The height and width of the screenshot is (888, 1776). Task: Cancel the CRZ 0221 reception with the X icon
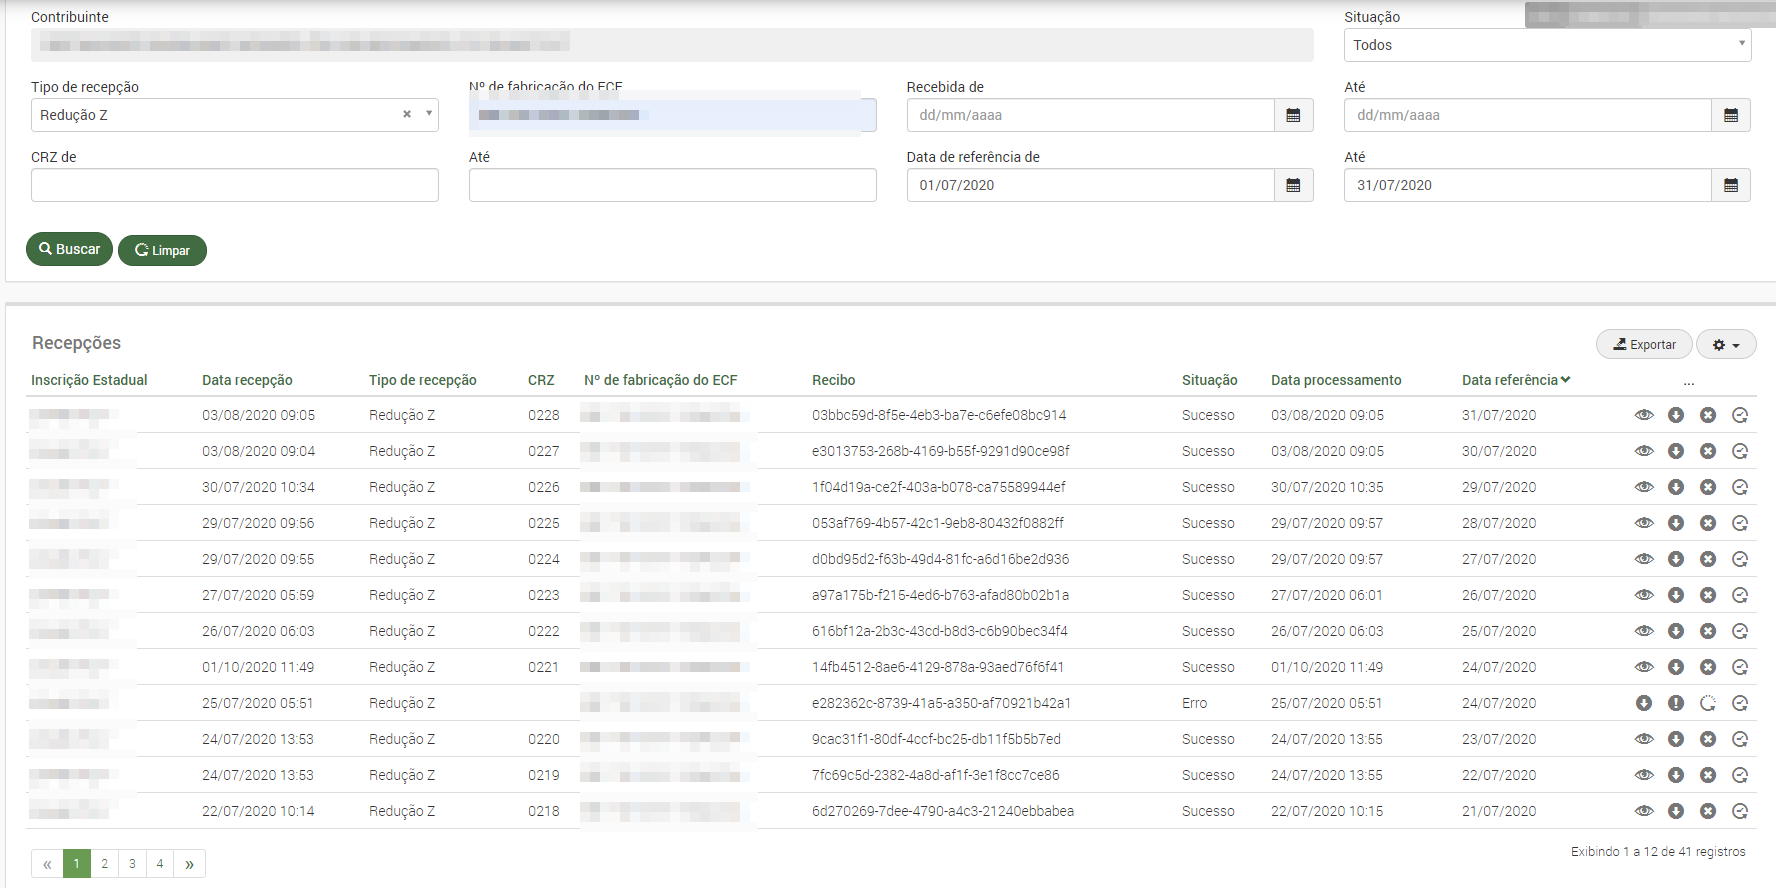click(x=1708, y=667)
